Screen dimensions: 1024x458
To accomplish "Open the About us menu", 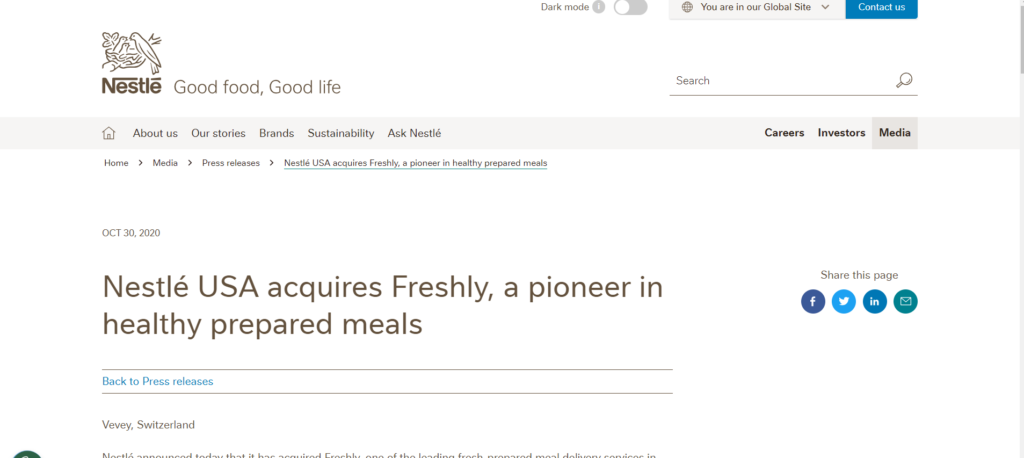I will [x=155, y=133].
